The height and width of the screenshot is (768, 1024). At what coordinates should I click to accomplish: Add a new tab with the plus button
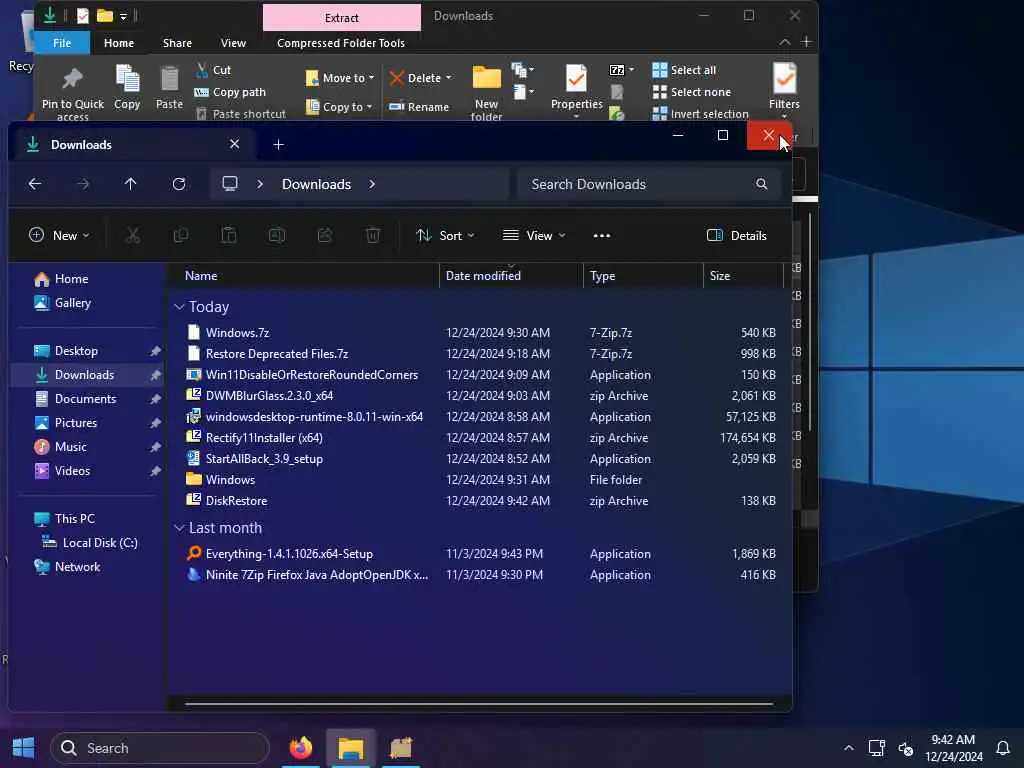[x=278, y=144]
